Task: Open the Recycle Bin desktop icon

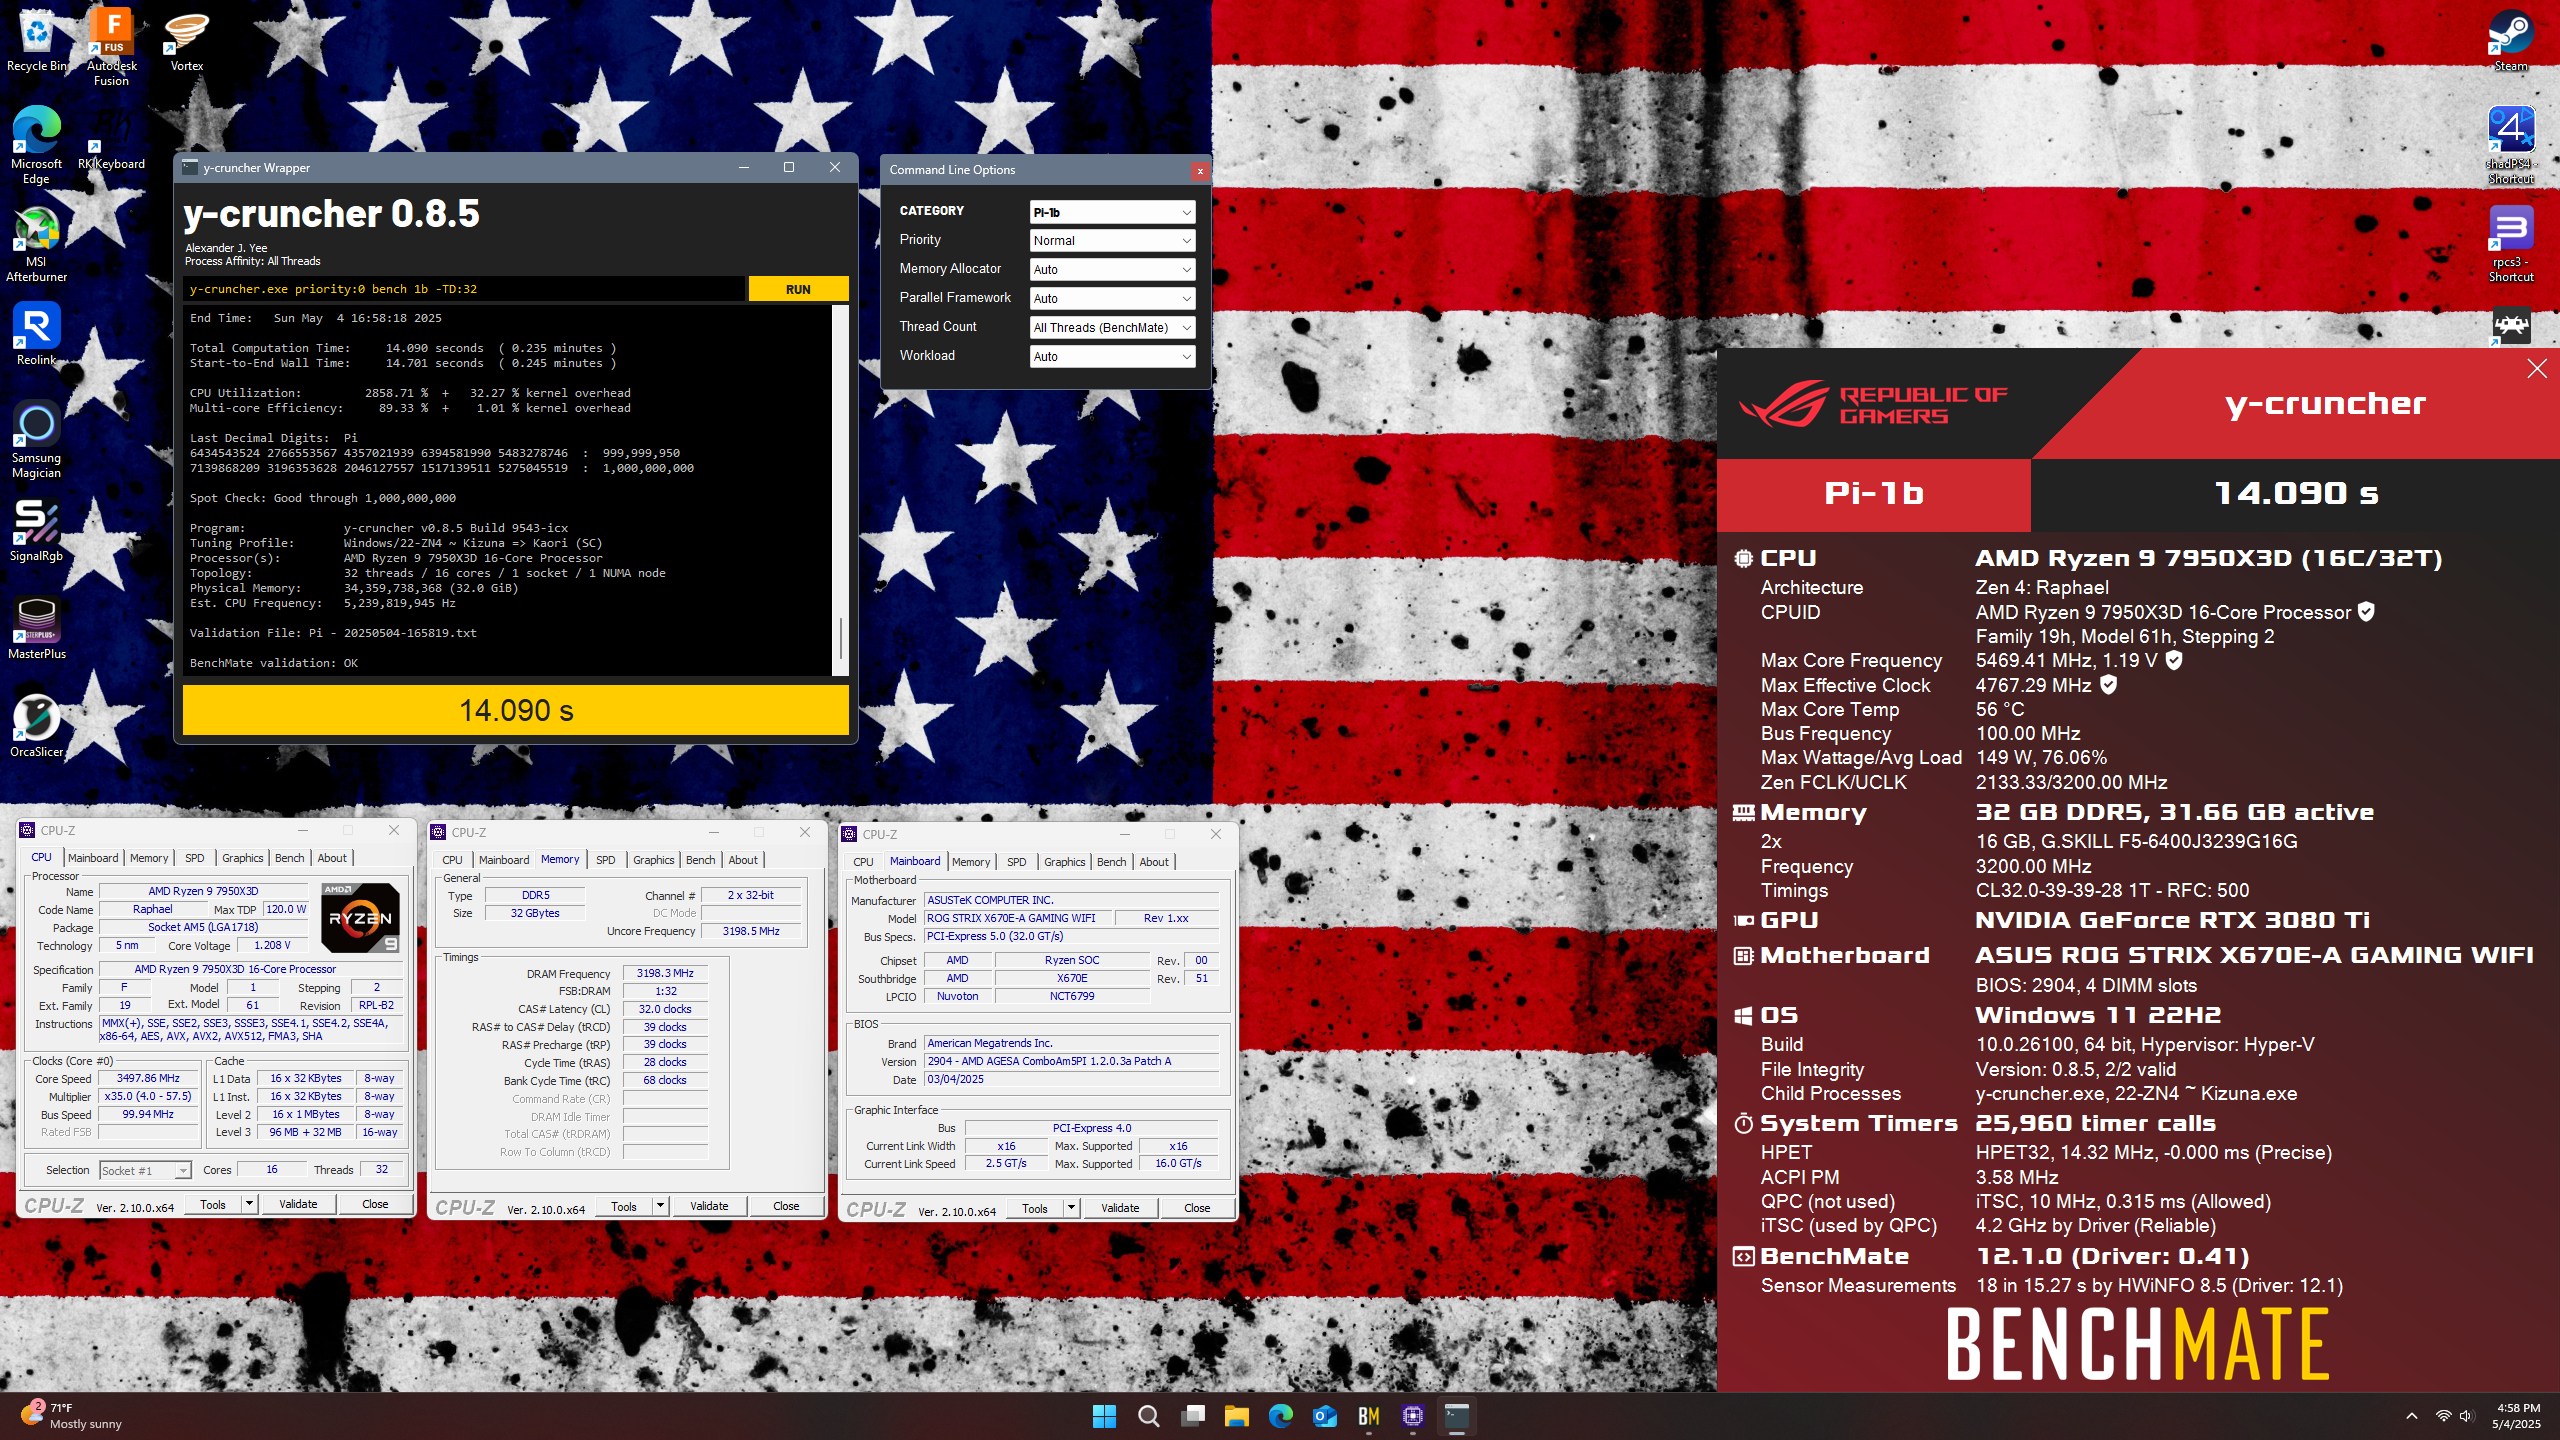Action: coord(37,40)
